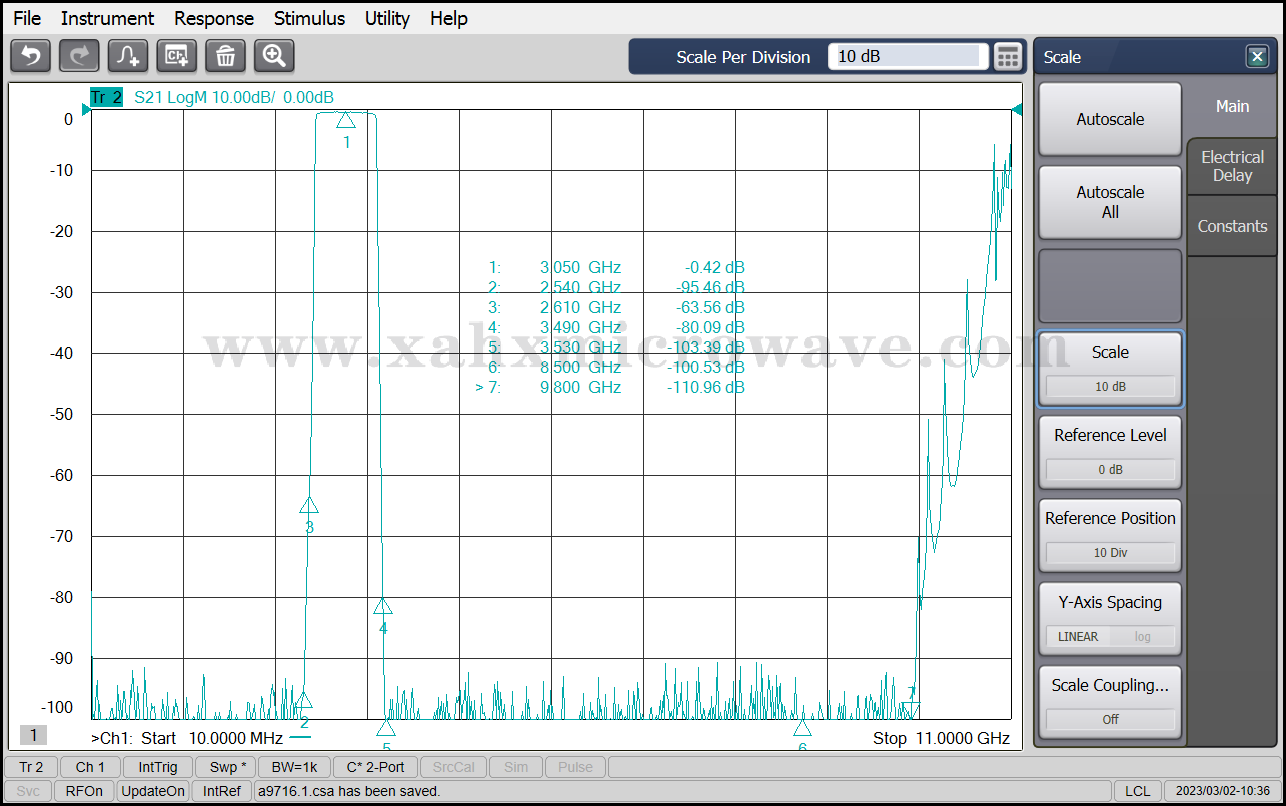The image size is (1286, 806).
Task: Open the Utility menu
Action: pyautogui.click(x=387, y=18)
